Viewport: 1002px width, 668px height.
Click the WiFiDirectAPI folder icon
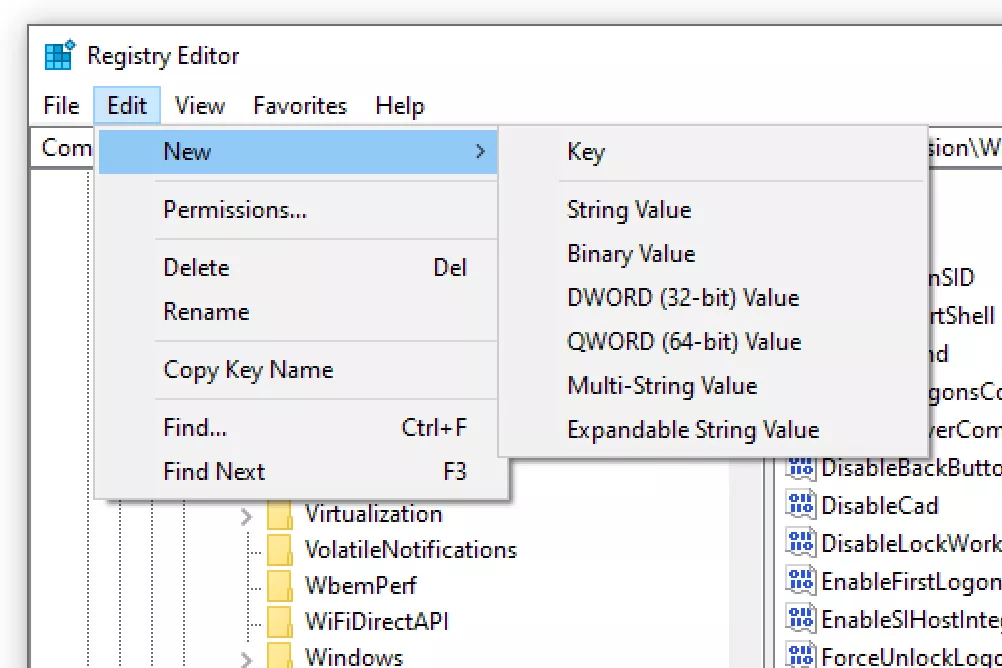click(x=279, y=622)
